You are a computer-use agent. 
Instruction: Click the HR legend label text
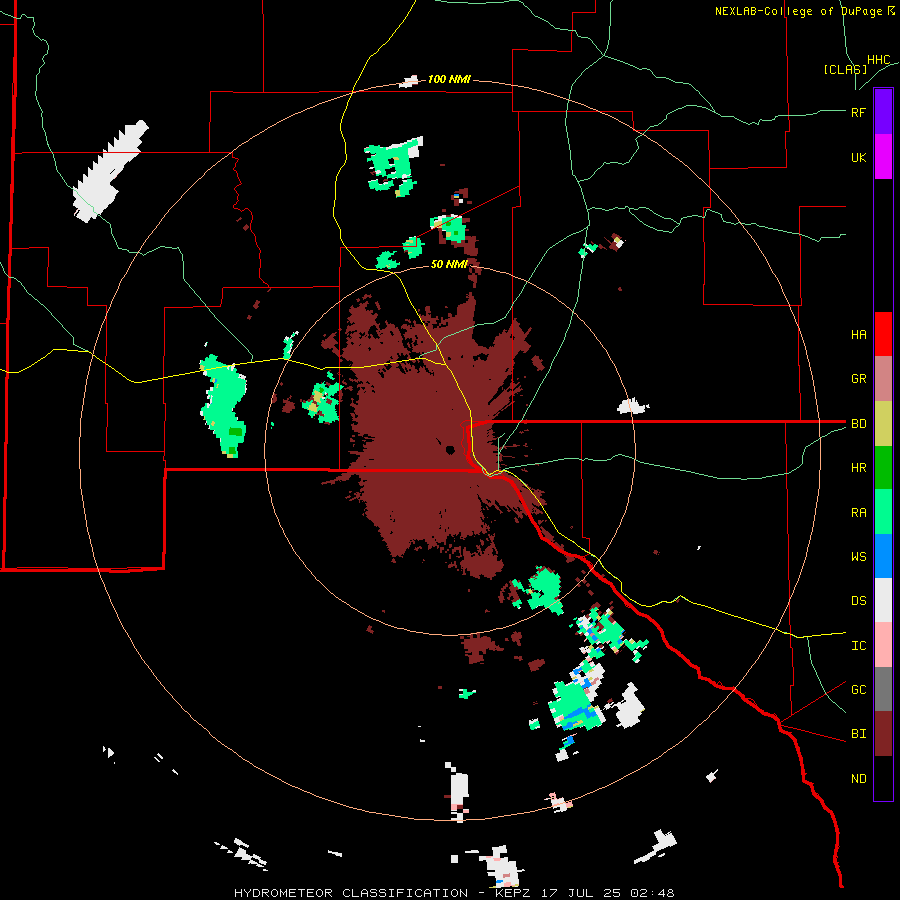859,468
